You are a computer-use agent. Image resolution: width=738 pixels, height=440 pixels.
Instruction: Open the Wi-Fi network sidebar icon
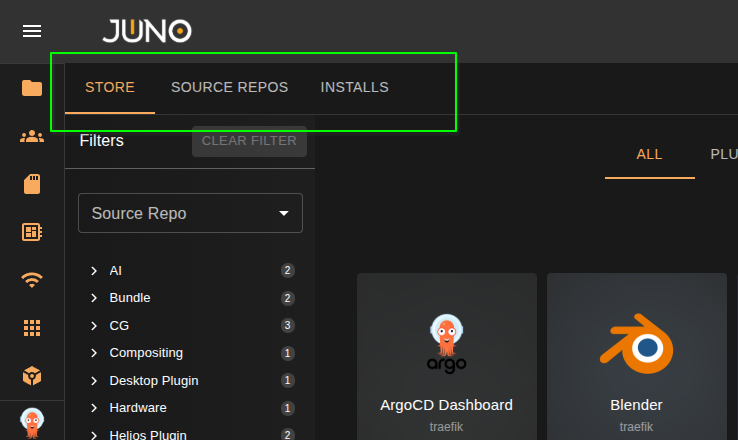32,280
